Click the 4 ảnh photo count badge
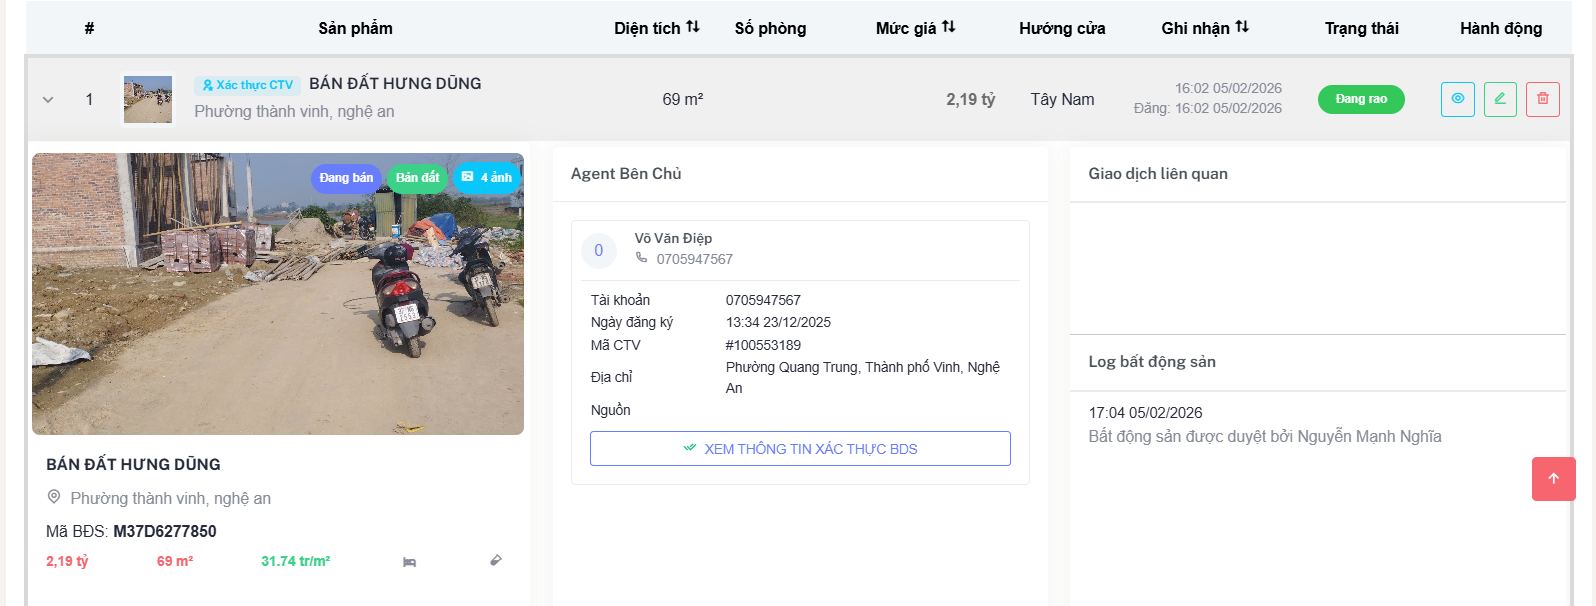The width and height of the screenshot is (1596, 606). [487, 178]
